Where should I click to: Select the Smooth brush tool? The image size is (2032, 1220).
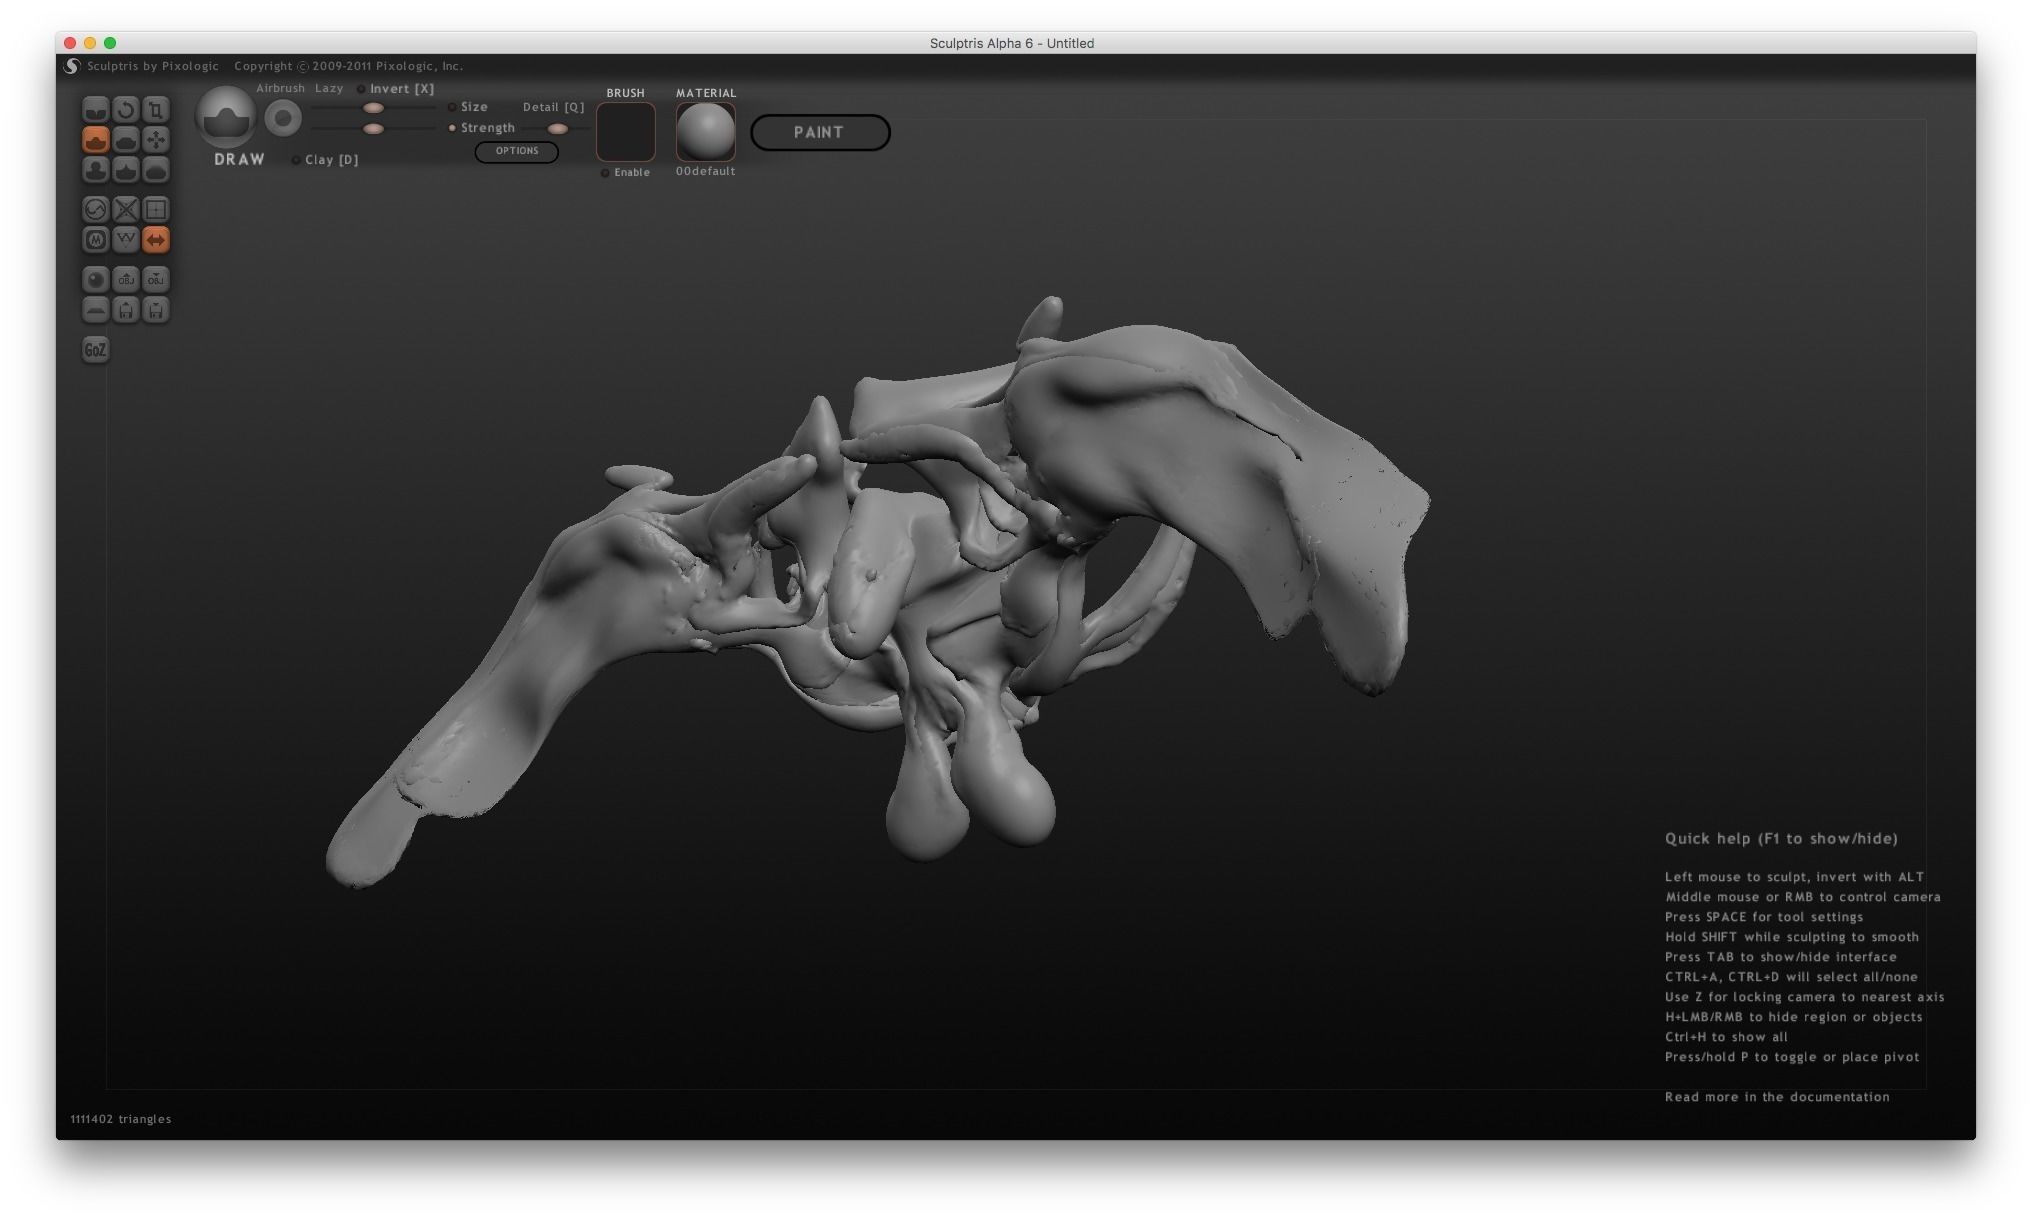[155, 169]
